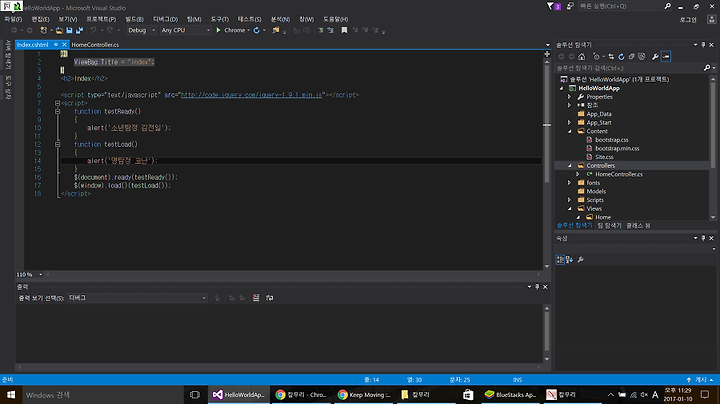Start debugging with the green play arrow
Viewport: 720px width, 404px height.
coord(218,30)
